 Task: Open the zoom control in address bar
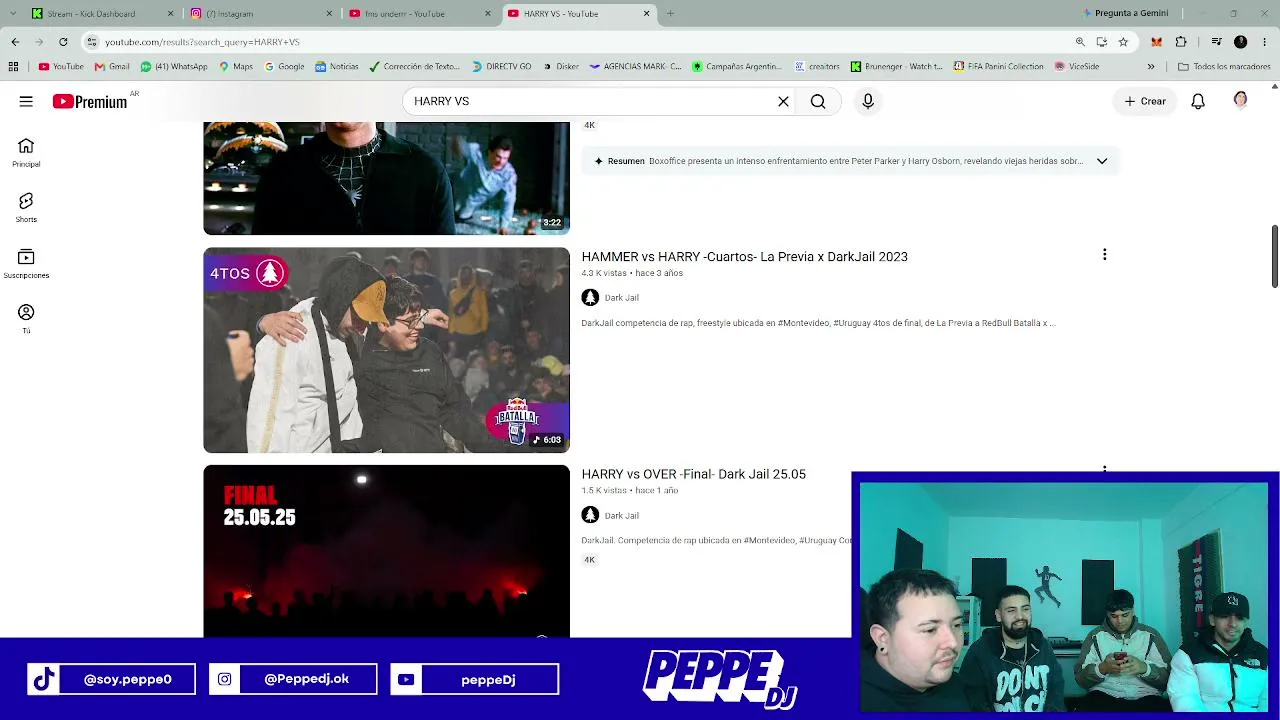1080,42
